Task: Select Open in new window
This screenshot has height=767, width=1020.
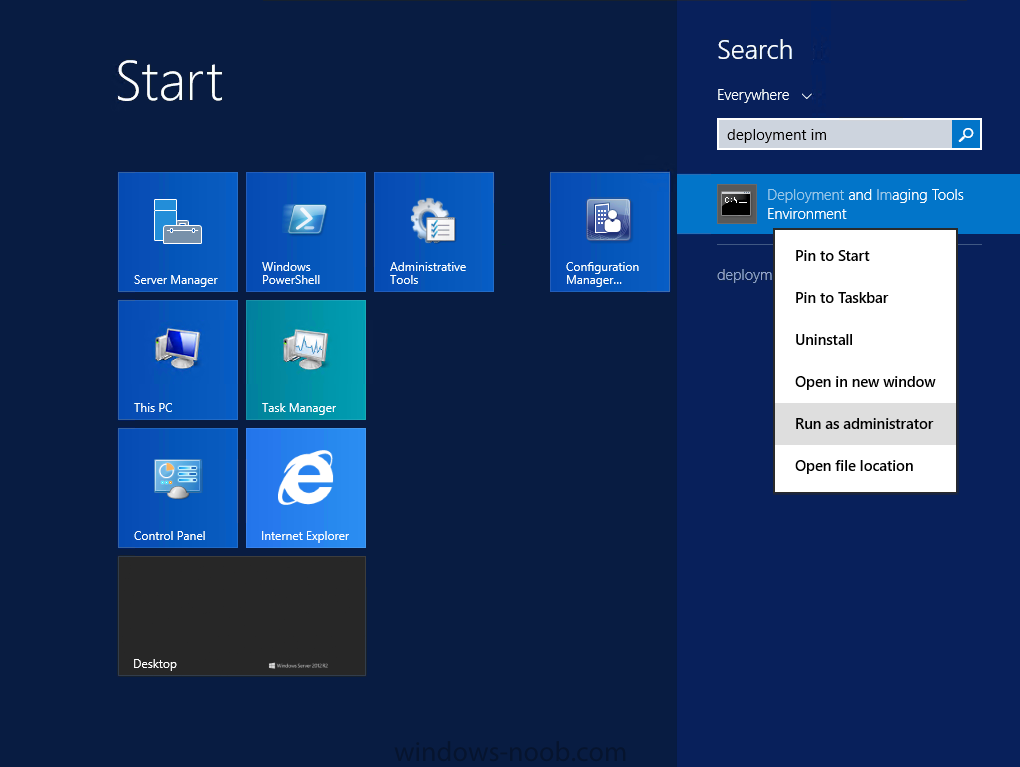Action: [865, 382]
